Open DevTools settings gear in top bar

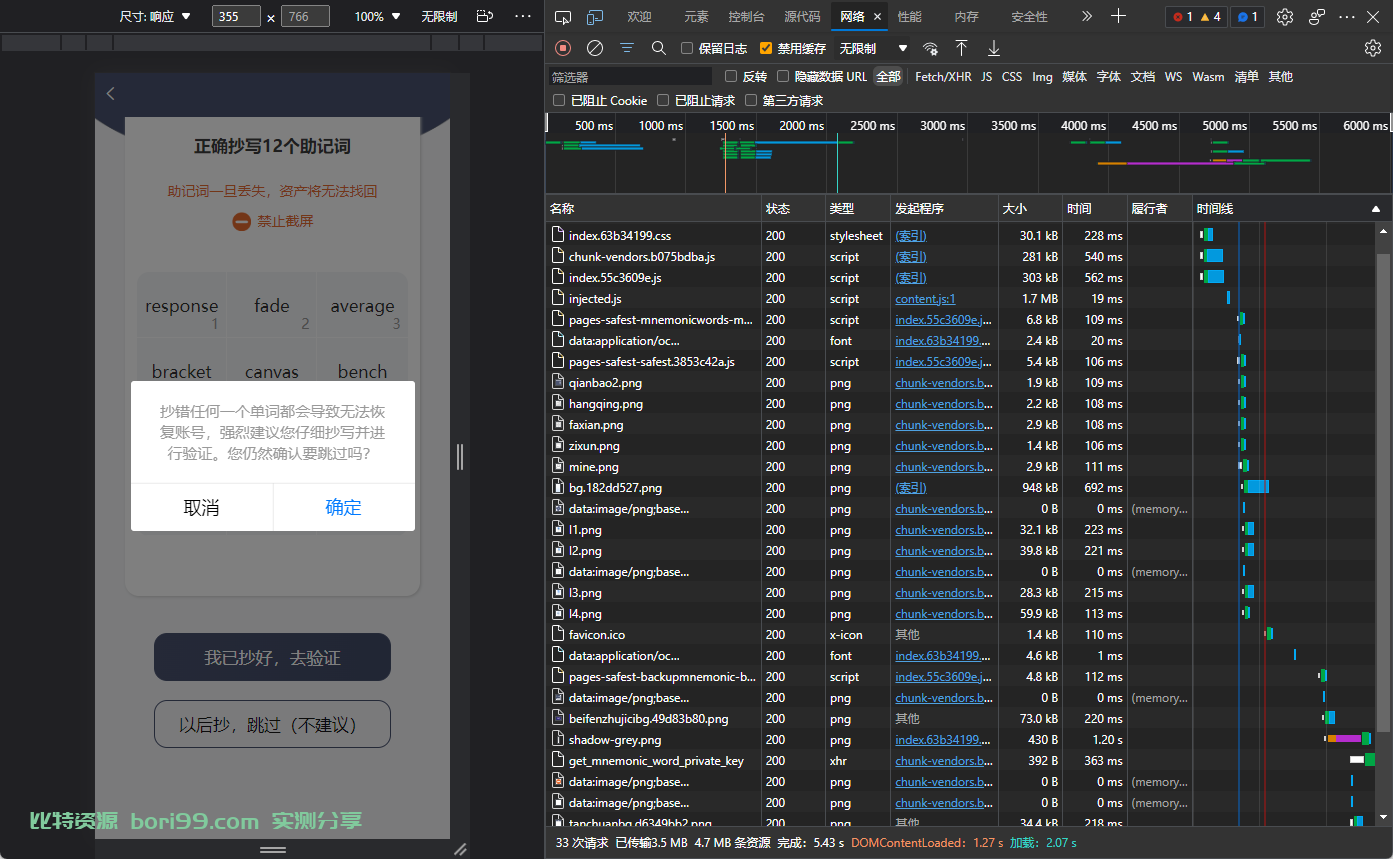(x=1285, y=17)
